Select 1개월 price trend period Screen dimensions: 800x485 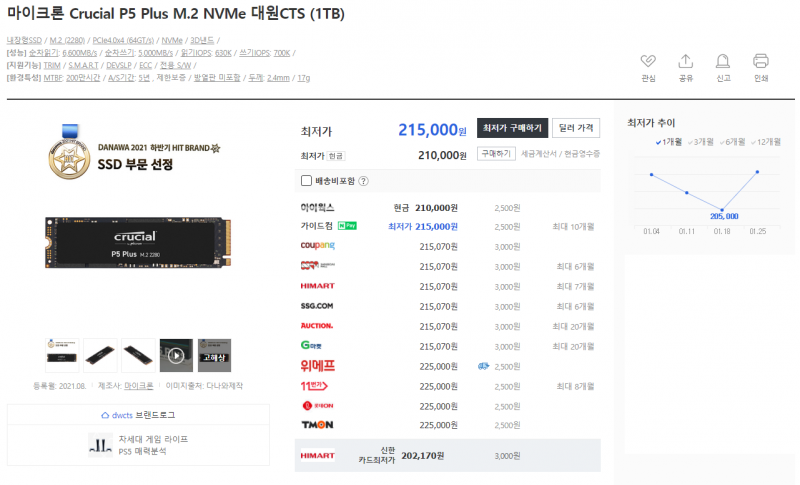coord(669,142)
